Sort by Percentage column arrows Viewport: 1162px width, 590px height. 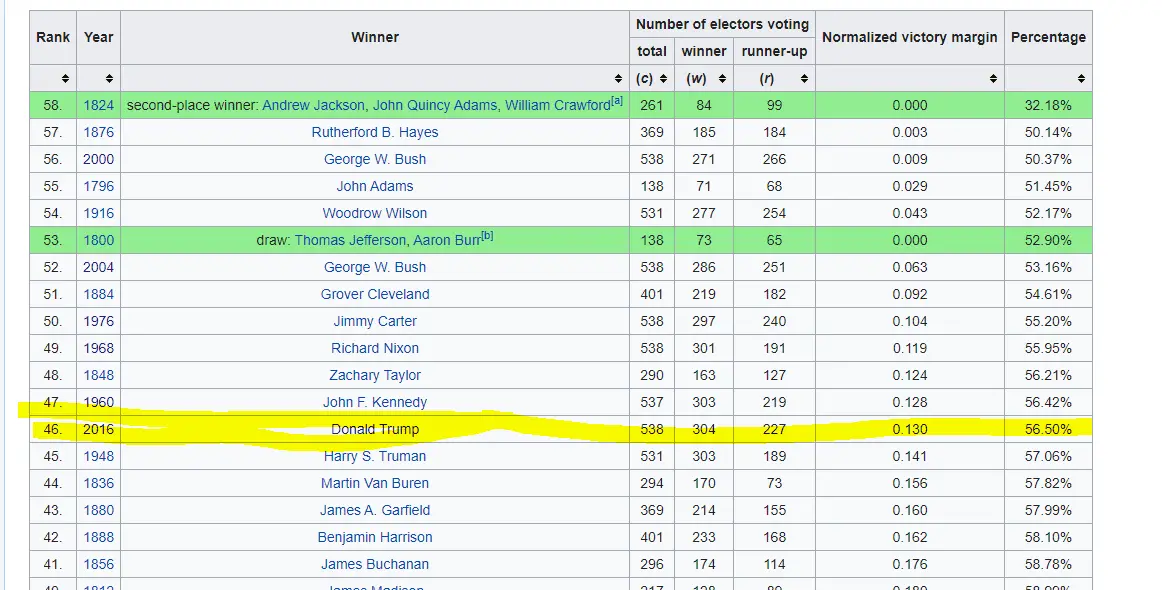pos(1081,78)
